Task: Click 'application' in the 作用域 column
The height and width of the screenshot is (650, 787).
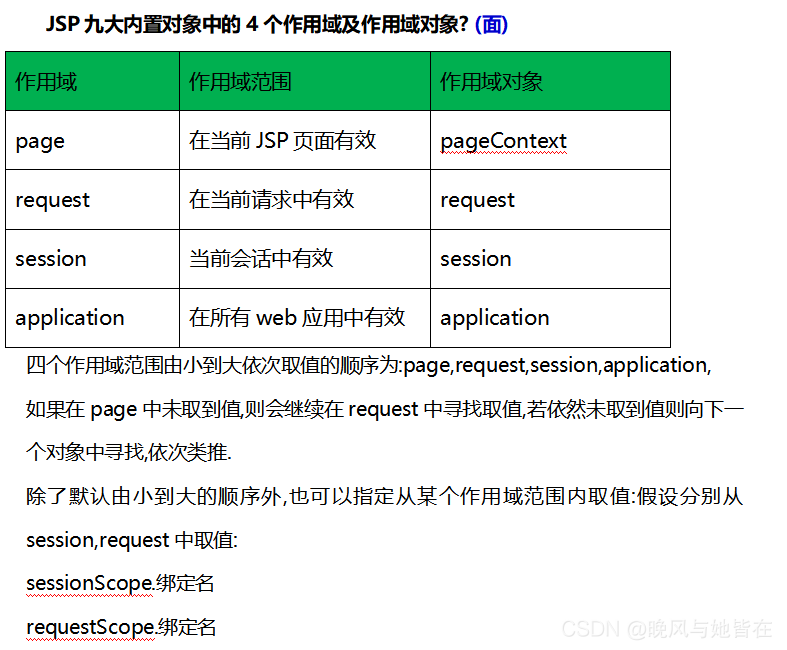Action: (x=92, y=318)
